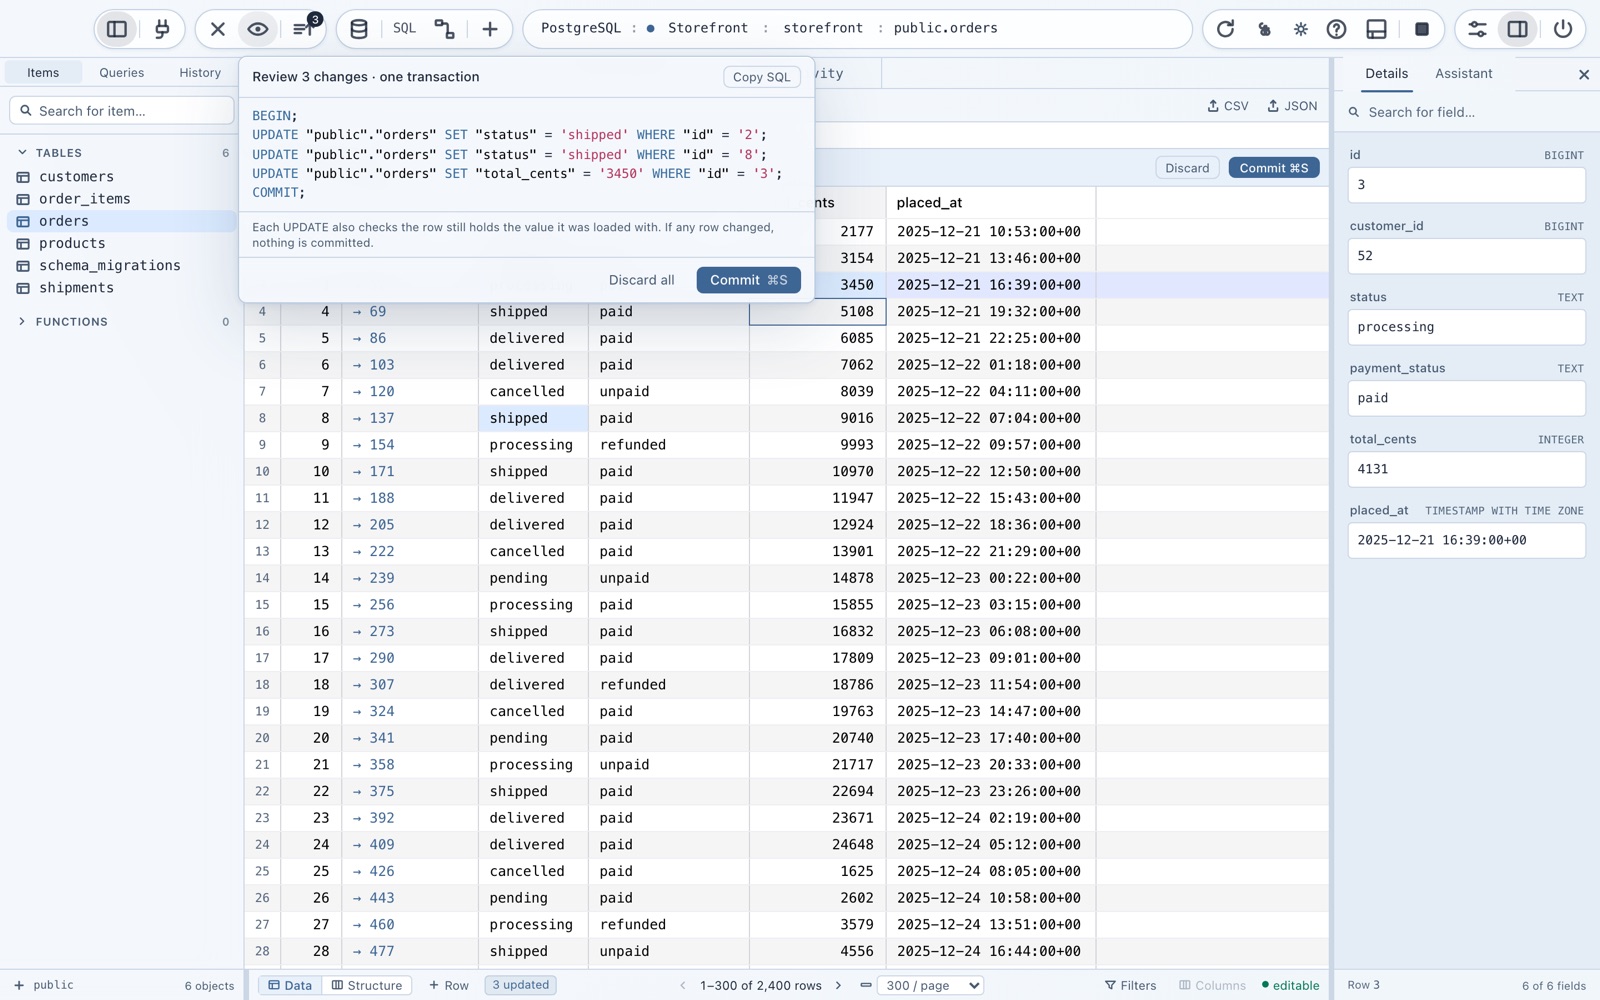Screen dimensions: 1600x1000
Task: Open the help question-mark icon
Action: pyautogui.click(x=1337, y=29)
